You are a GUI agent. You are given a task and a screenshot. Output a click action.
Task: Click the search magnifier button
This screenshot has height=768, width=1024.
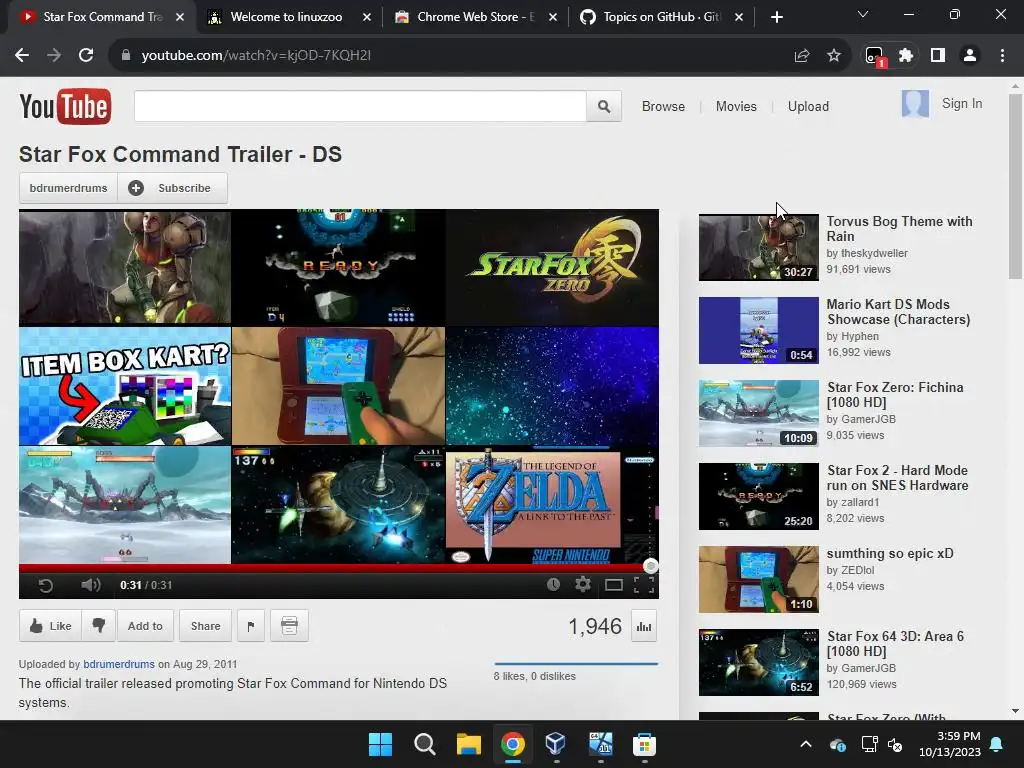click(x=604, y=106)
